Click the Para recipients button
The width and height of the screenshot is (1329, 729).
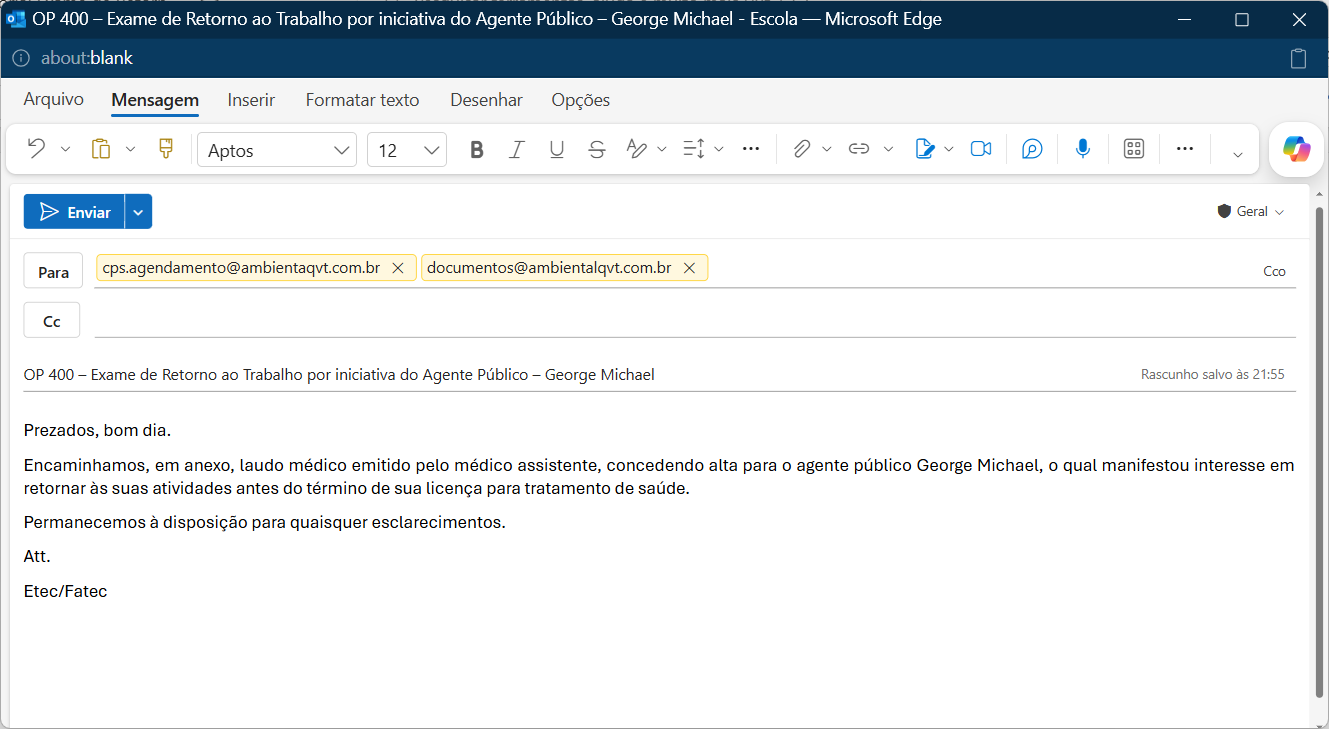[x=52, y=271]
